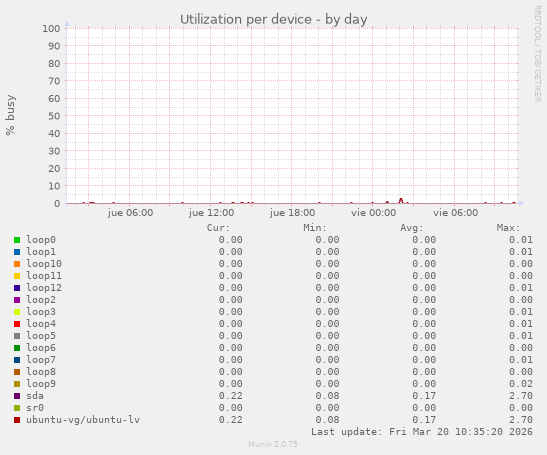This screenshot has height=455, width=547.
Task: Select the loop0 device label
Action: [x=41, y=240]
